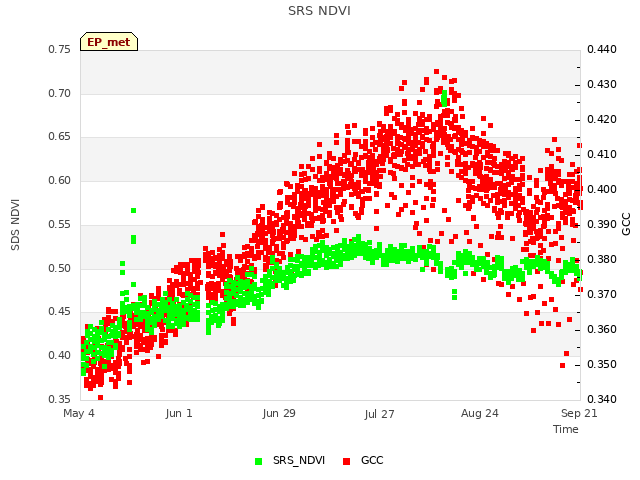Click the Aug 24 date tick label

480,413
